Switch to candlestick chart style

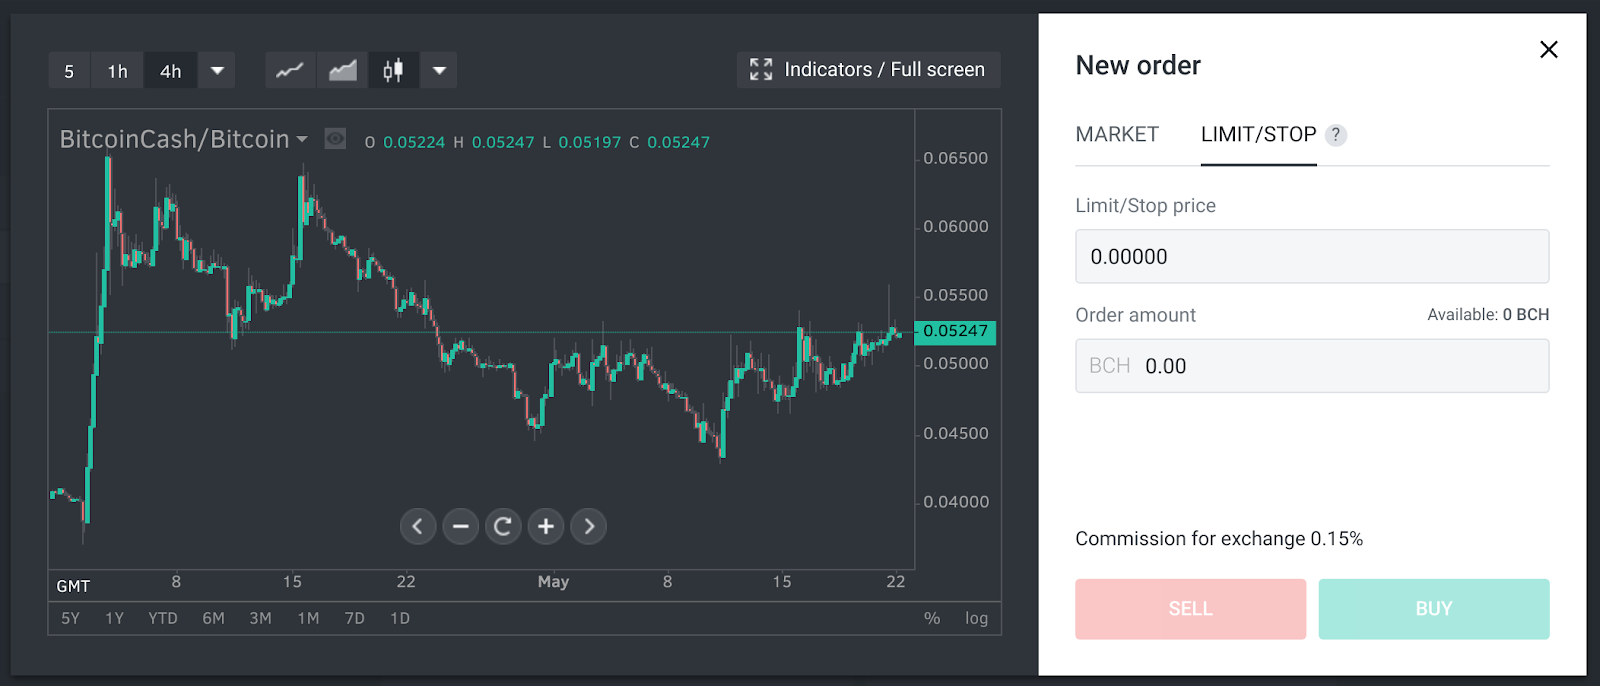pos(394,71)
